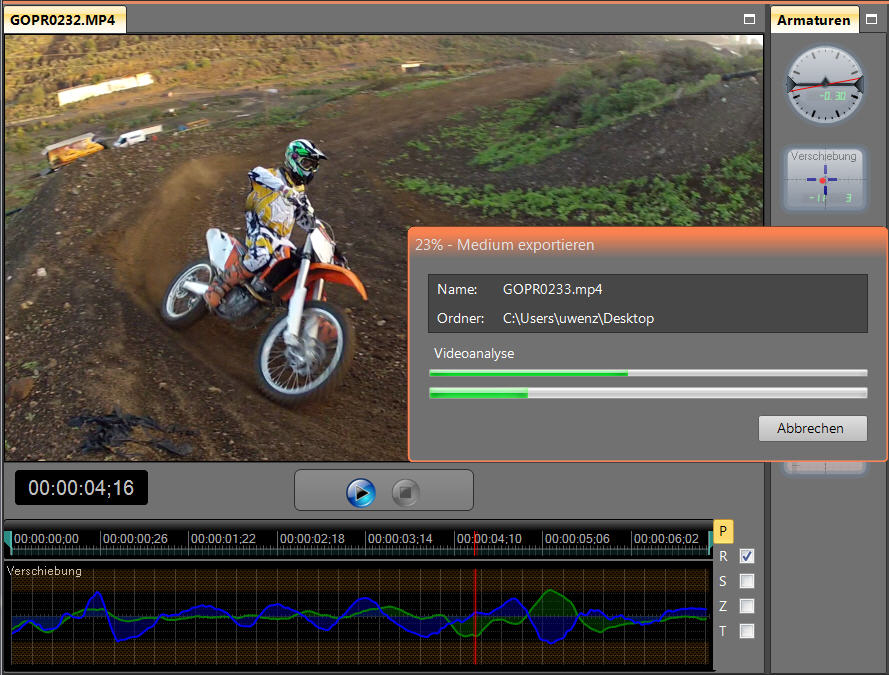Enable the T checkbox
The image size is (889, 675).
point(747,631)
